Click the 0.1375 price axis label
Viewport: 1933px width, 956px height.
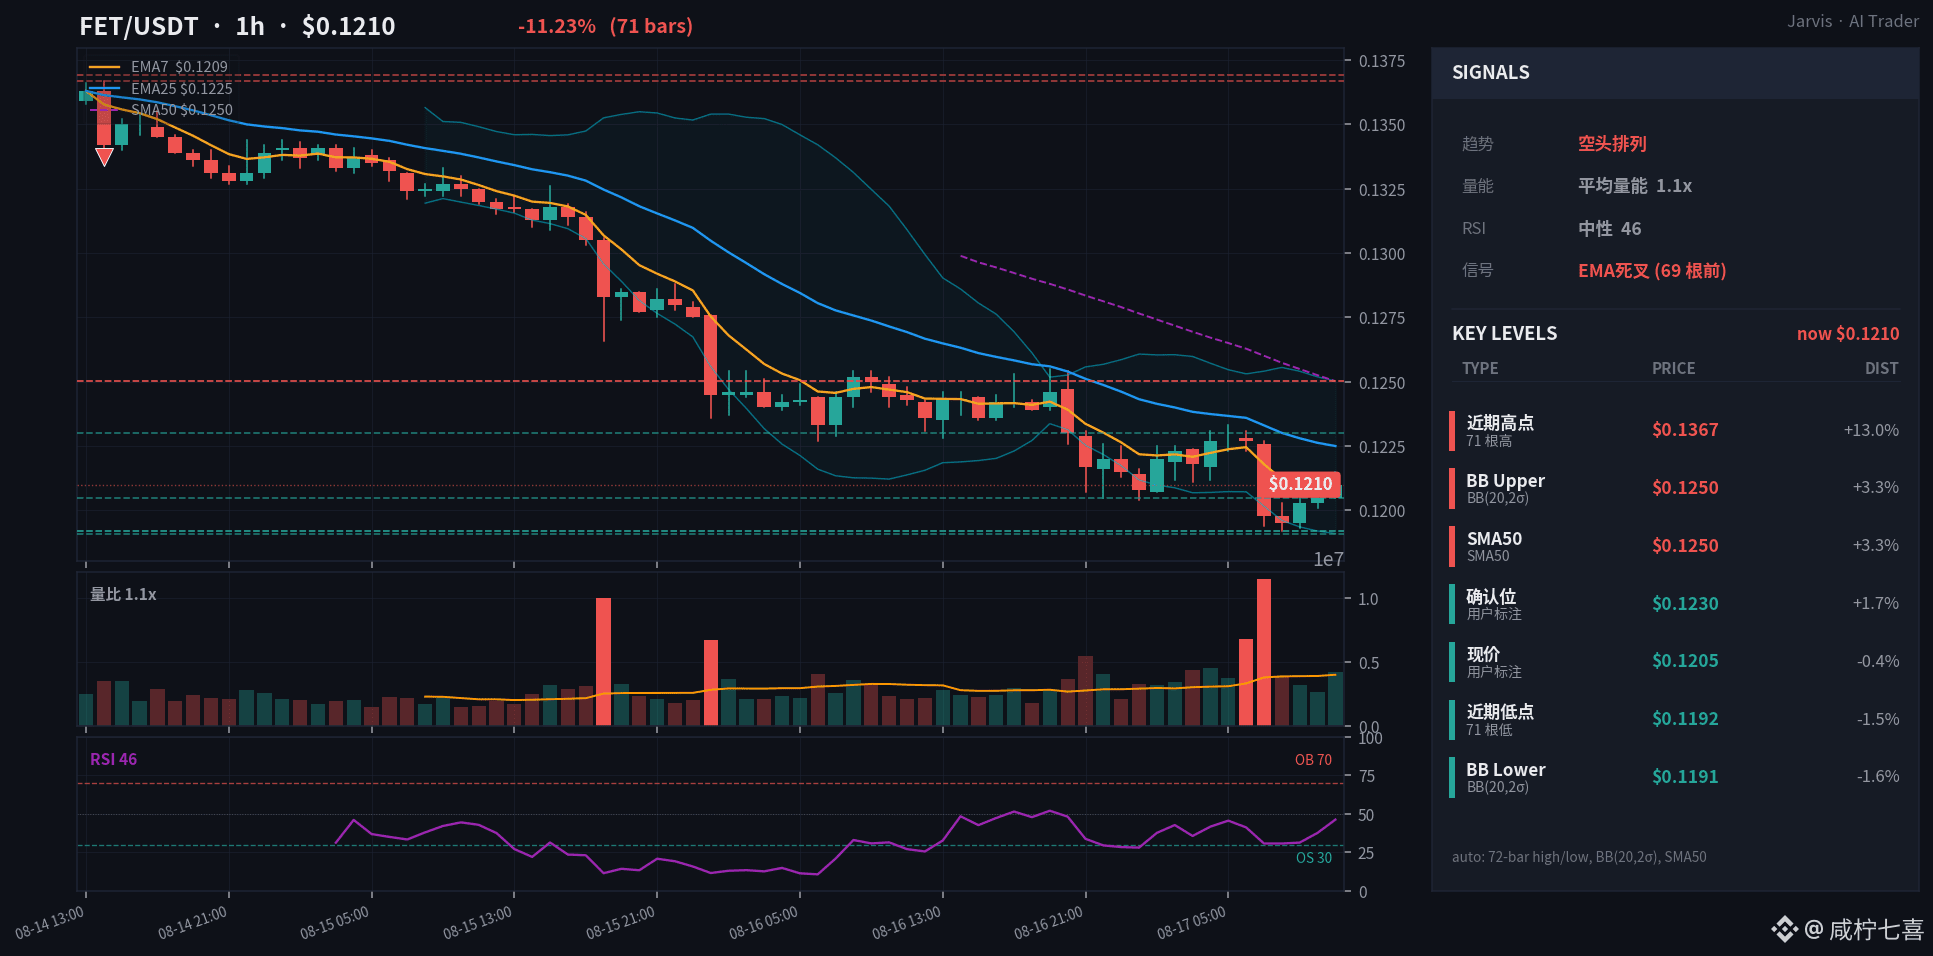click(x=1381, y=61)
